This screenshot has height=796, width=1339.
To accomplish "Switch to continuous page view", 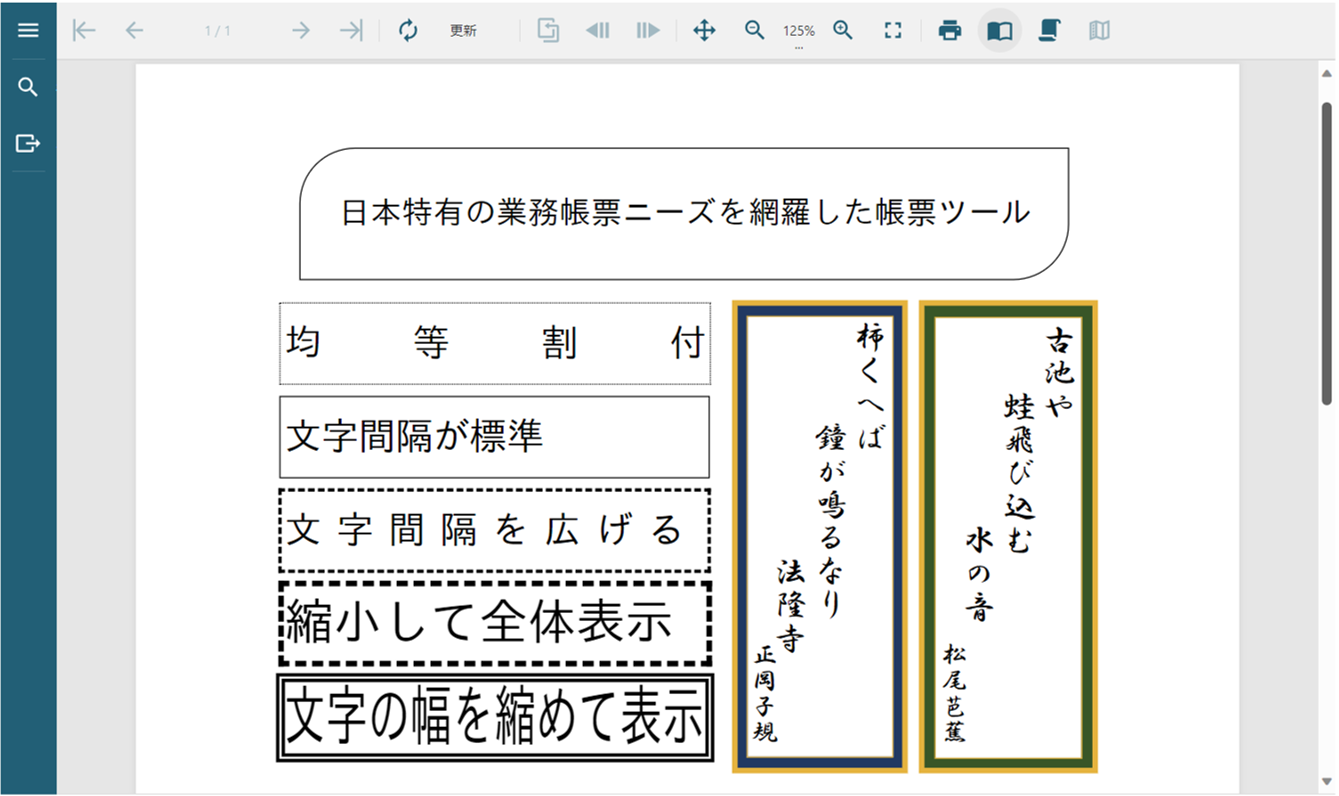I will point(1049,30).
